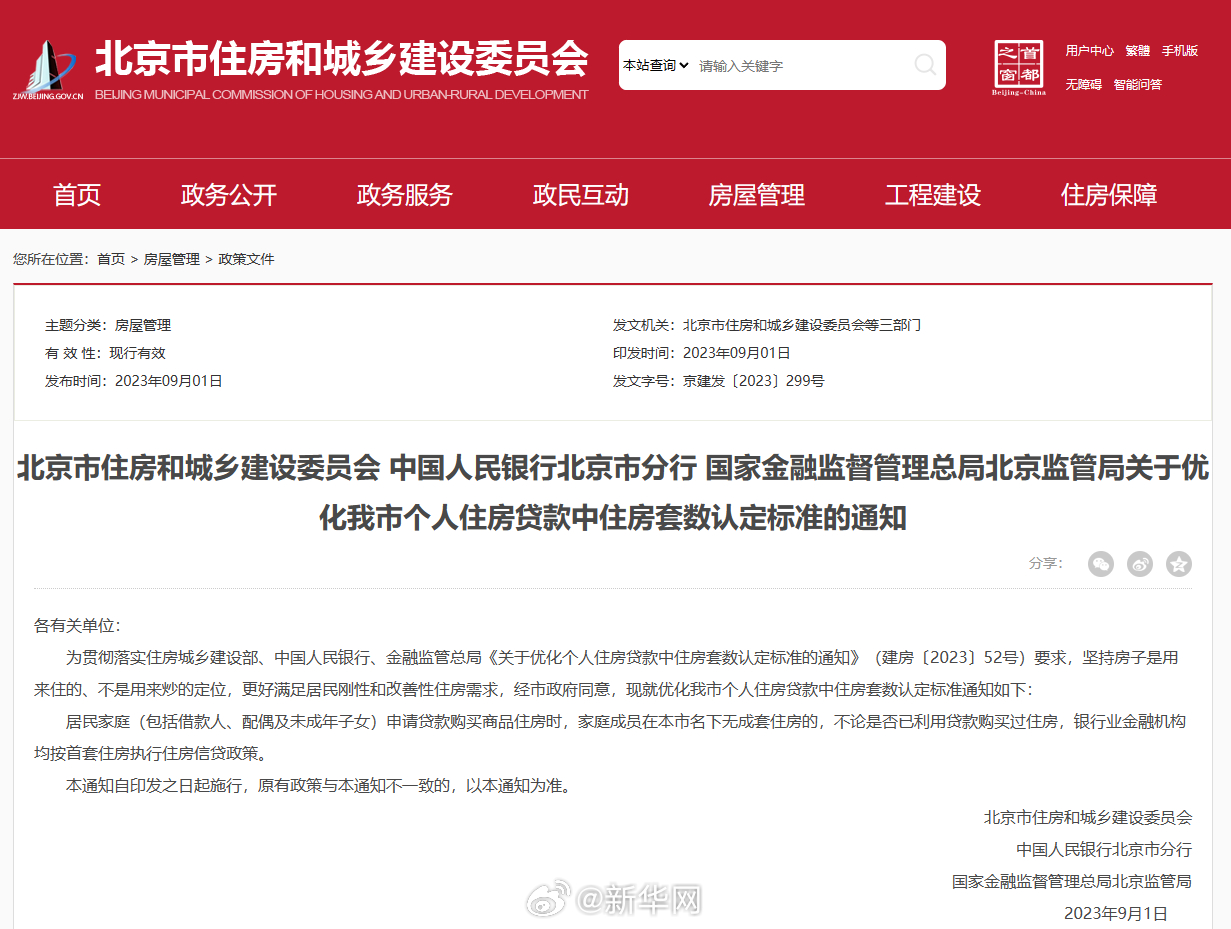The height and width of the screenshot is (929, 1231).
Task: Open the 政务公开 navigation tab
Action: coord(229,195)
